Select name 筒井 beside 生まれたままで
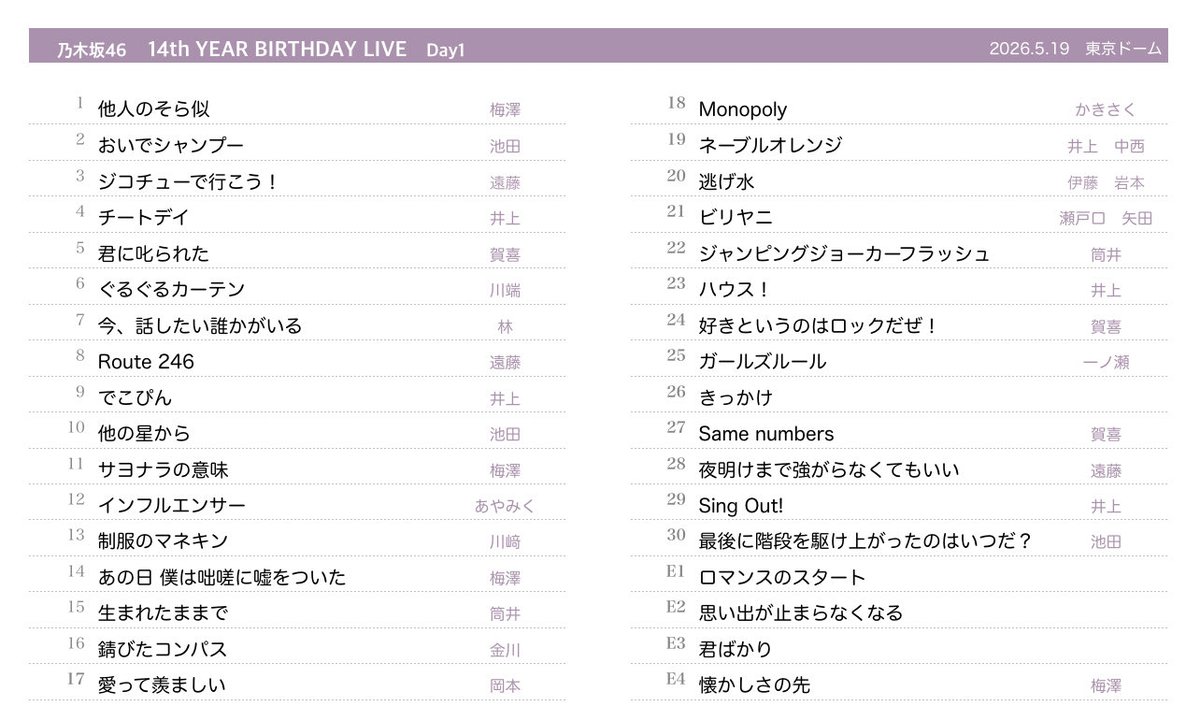The image size is (1200, 706). click(505, 614)
